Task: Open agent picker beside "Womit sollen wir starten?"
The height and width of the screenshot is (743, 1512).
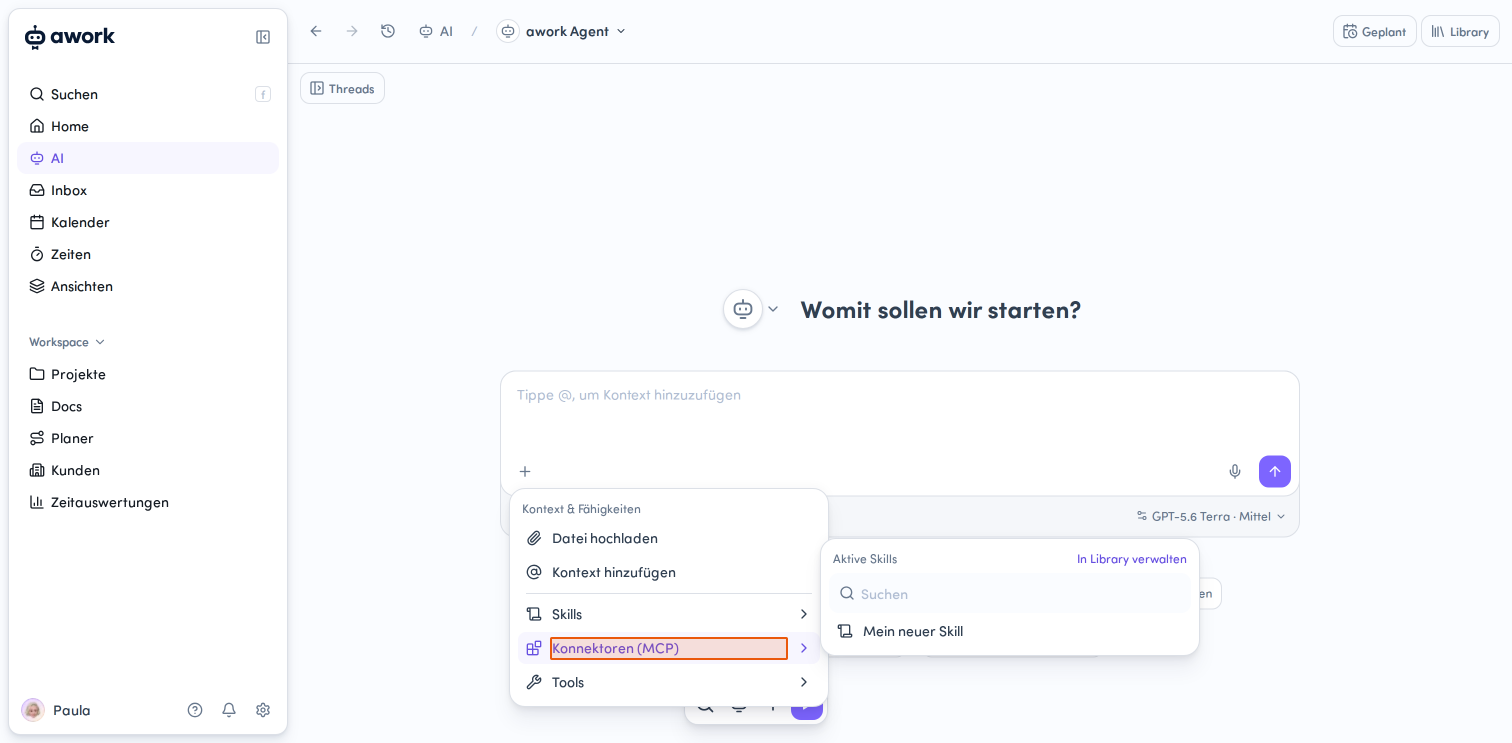Action: tap(752, 309)
